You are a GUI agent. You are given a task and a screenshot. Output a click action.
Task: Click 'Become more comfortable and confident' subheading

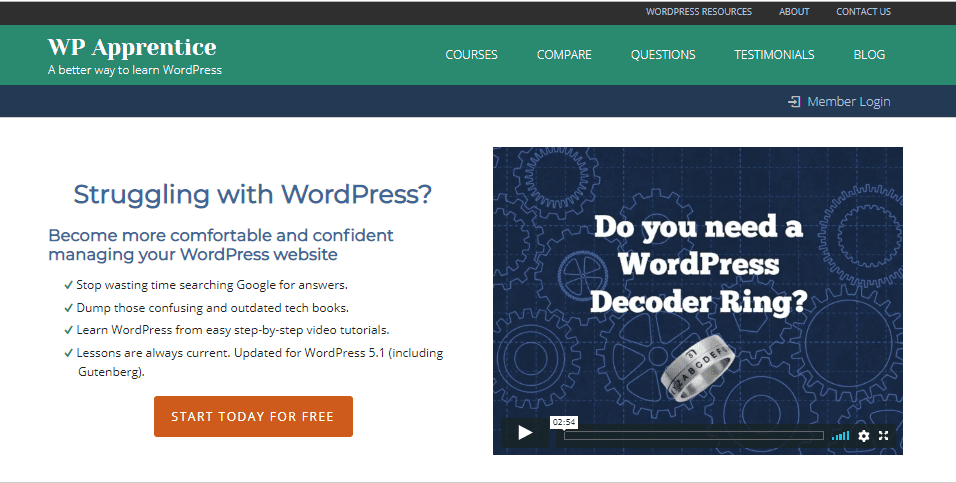point(221,245)
